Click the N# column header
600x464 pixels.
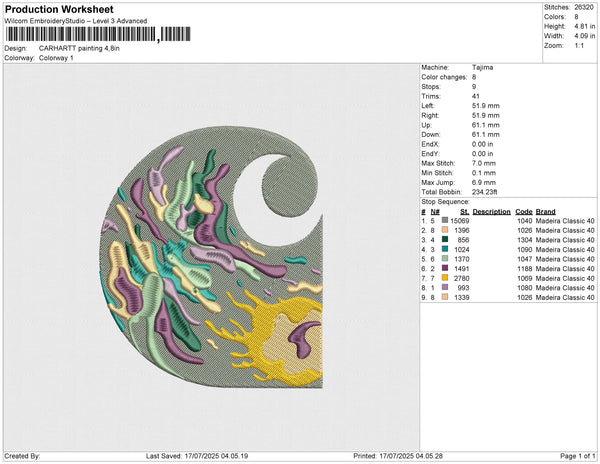click(x=435, y=211)
